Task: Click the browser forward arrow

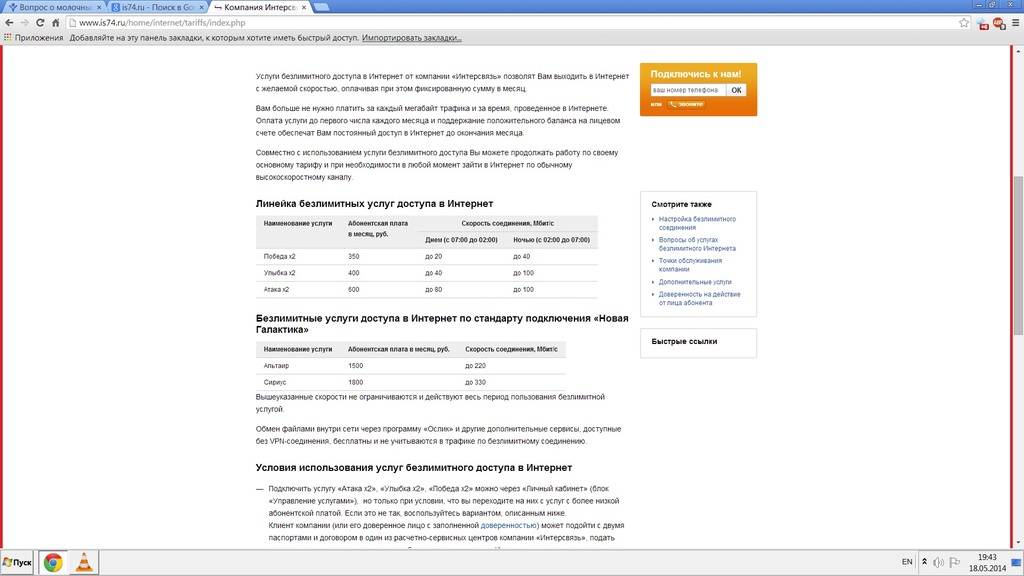Action: click(25, 23)
